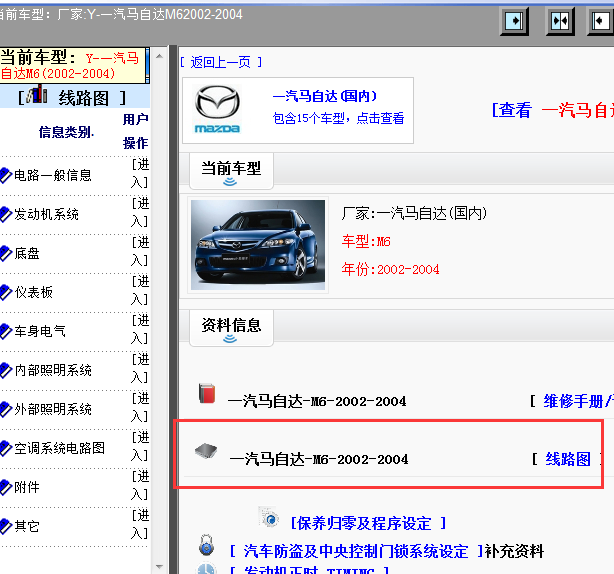Click the blue Mazda M6 car photo
Image resolution: width=614 pixels, height=574 pixels.
pyautogui.click(x=258, y=245)
